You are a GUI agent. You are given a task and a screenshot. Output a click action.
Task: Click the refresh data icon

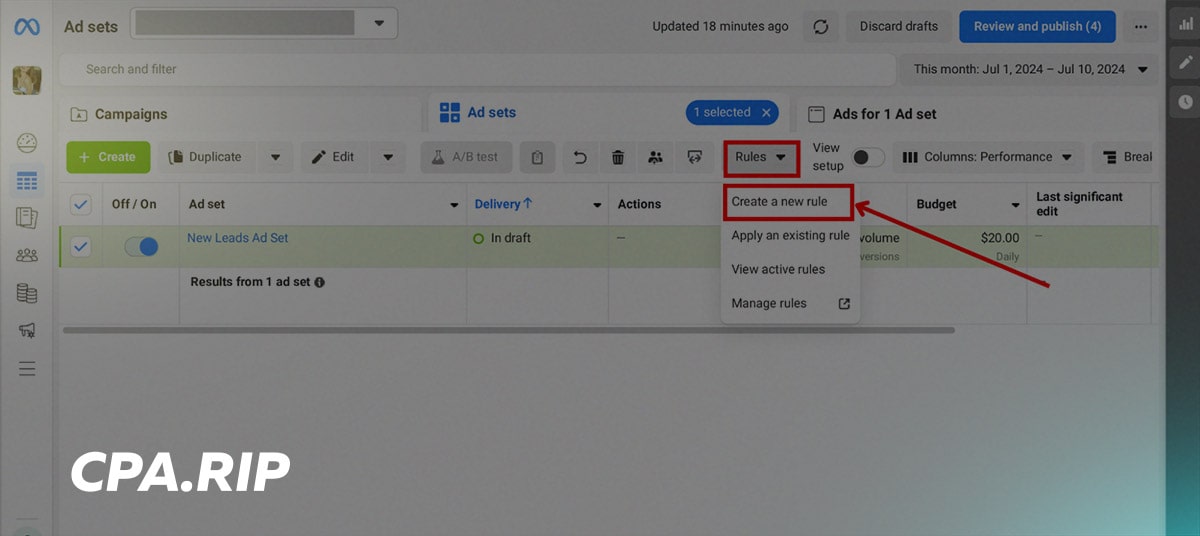pos(821,27)
